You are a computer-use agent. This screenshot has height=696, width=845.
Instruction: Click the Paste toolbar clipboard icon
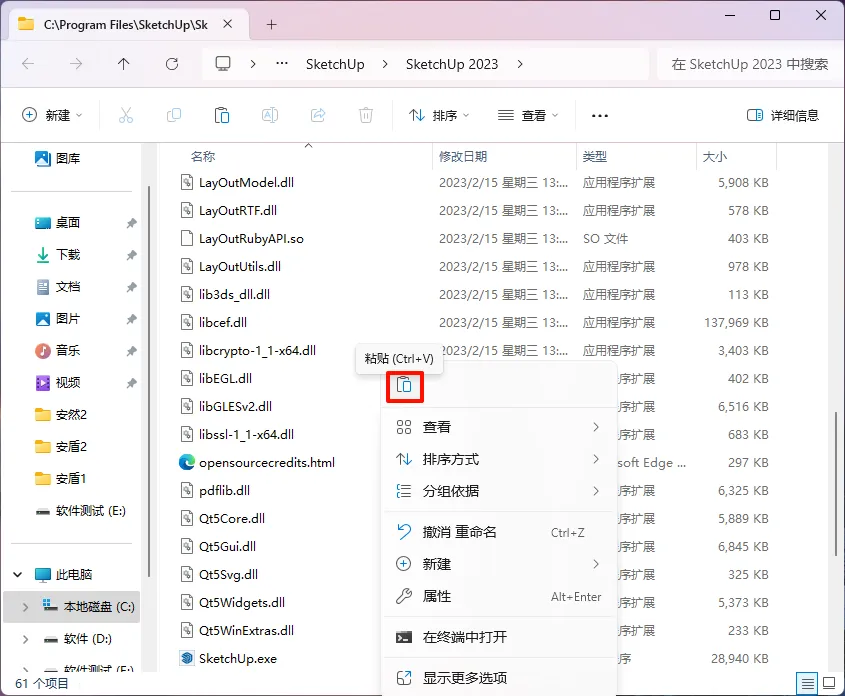coord(221,115)
